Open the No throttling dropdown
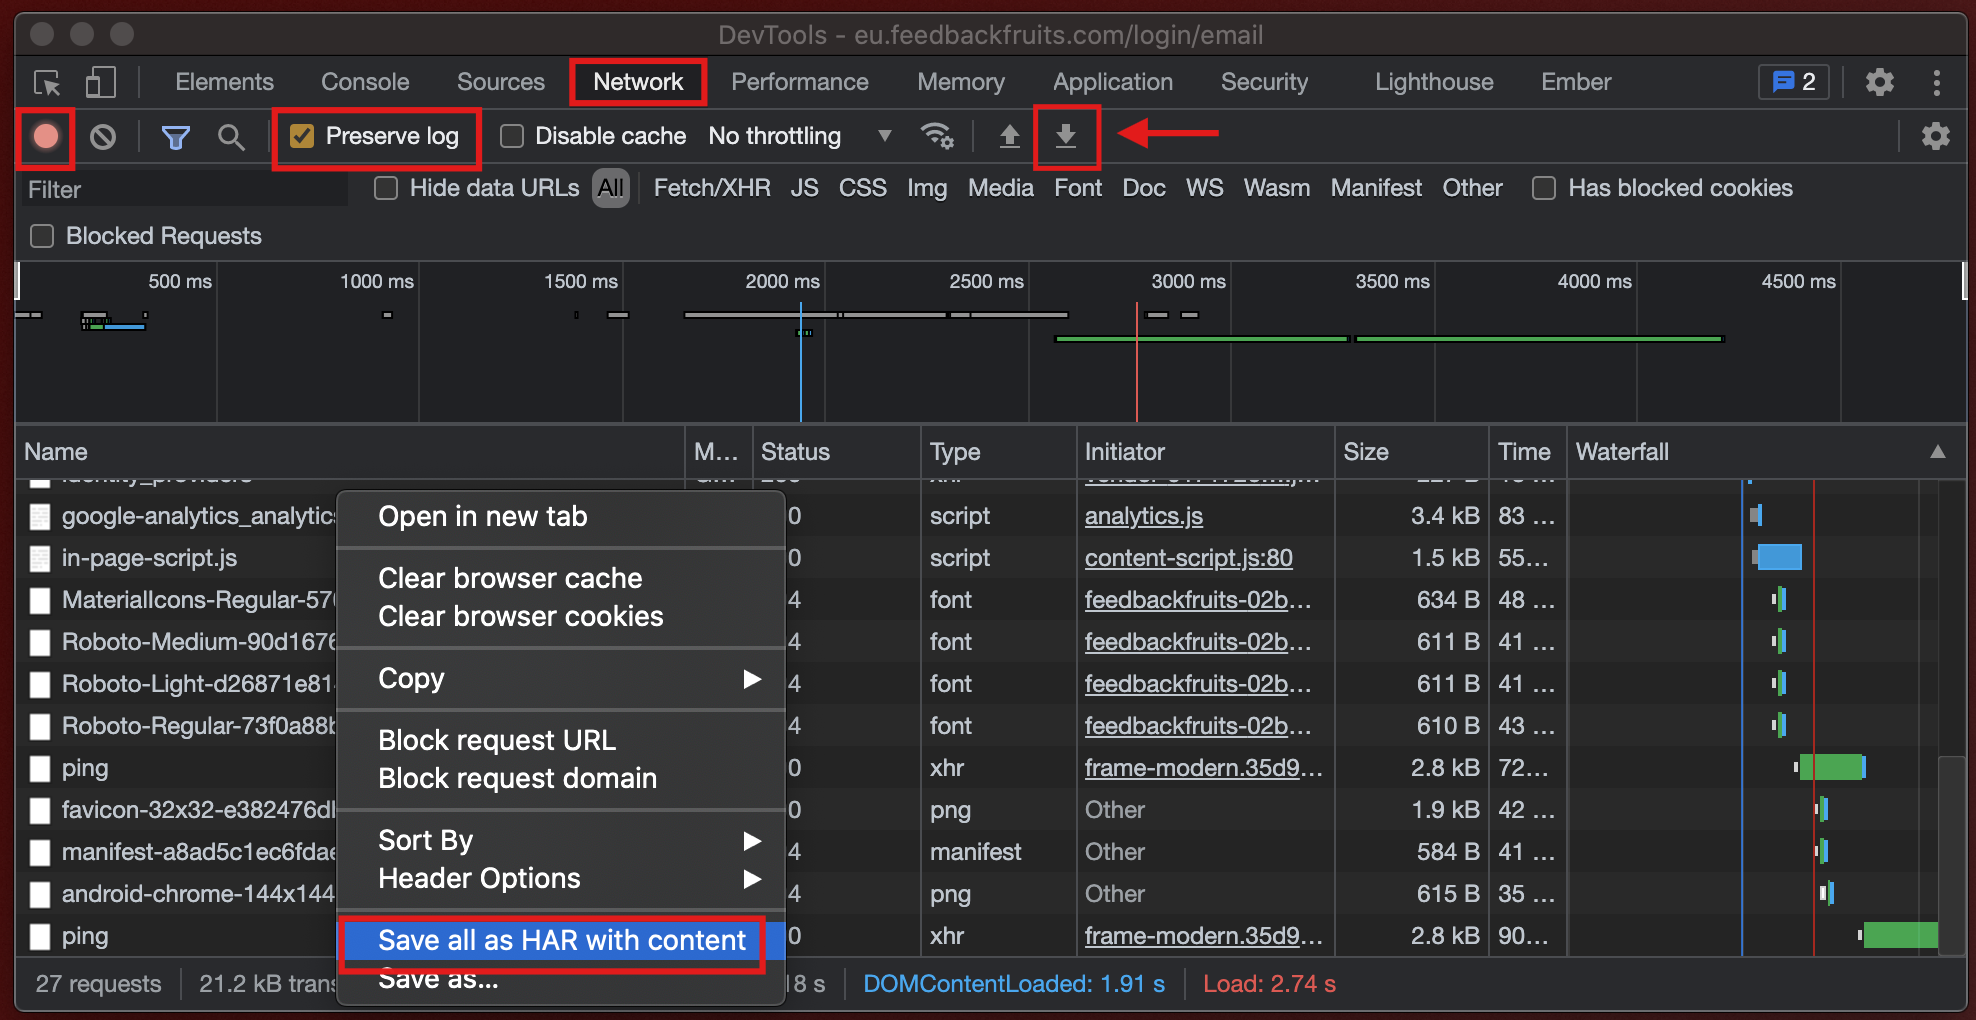 (798, 136)
